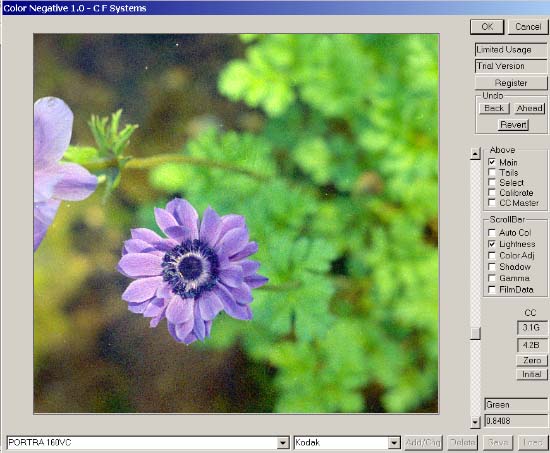
Task: Click the Trial Version notice field
Action: click(x=511, y=66)
